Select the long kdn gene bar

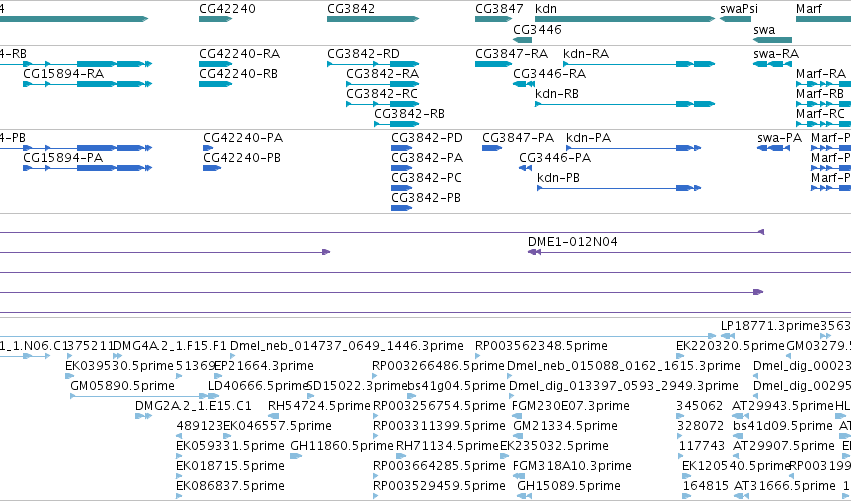click(x=625, y=19)
